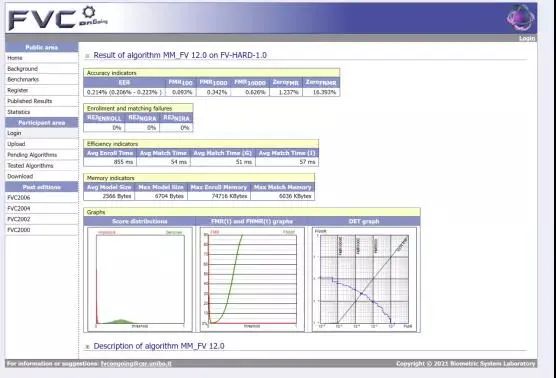Click Login link in top right bar
The width and height of the screenshot is (556, 378).
527,38
